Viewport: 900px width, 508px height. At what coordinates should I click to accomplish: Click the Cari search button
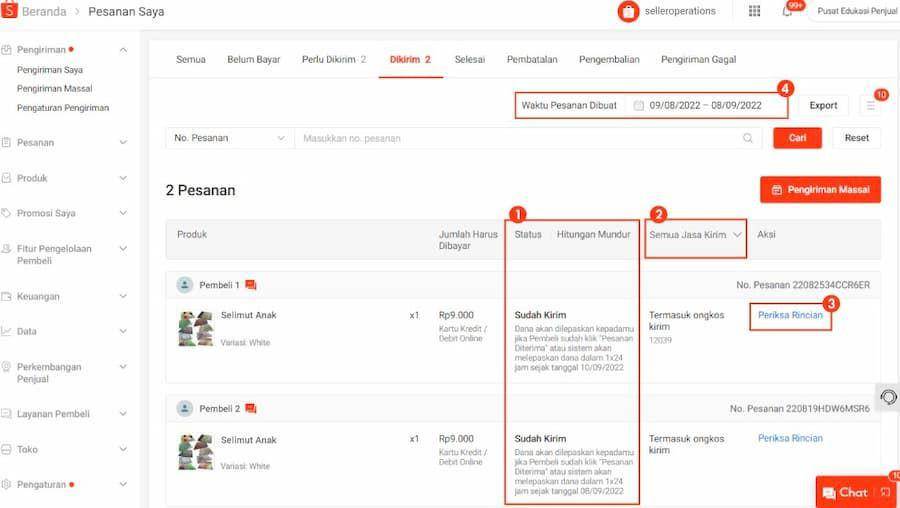[797, 138]
